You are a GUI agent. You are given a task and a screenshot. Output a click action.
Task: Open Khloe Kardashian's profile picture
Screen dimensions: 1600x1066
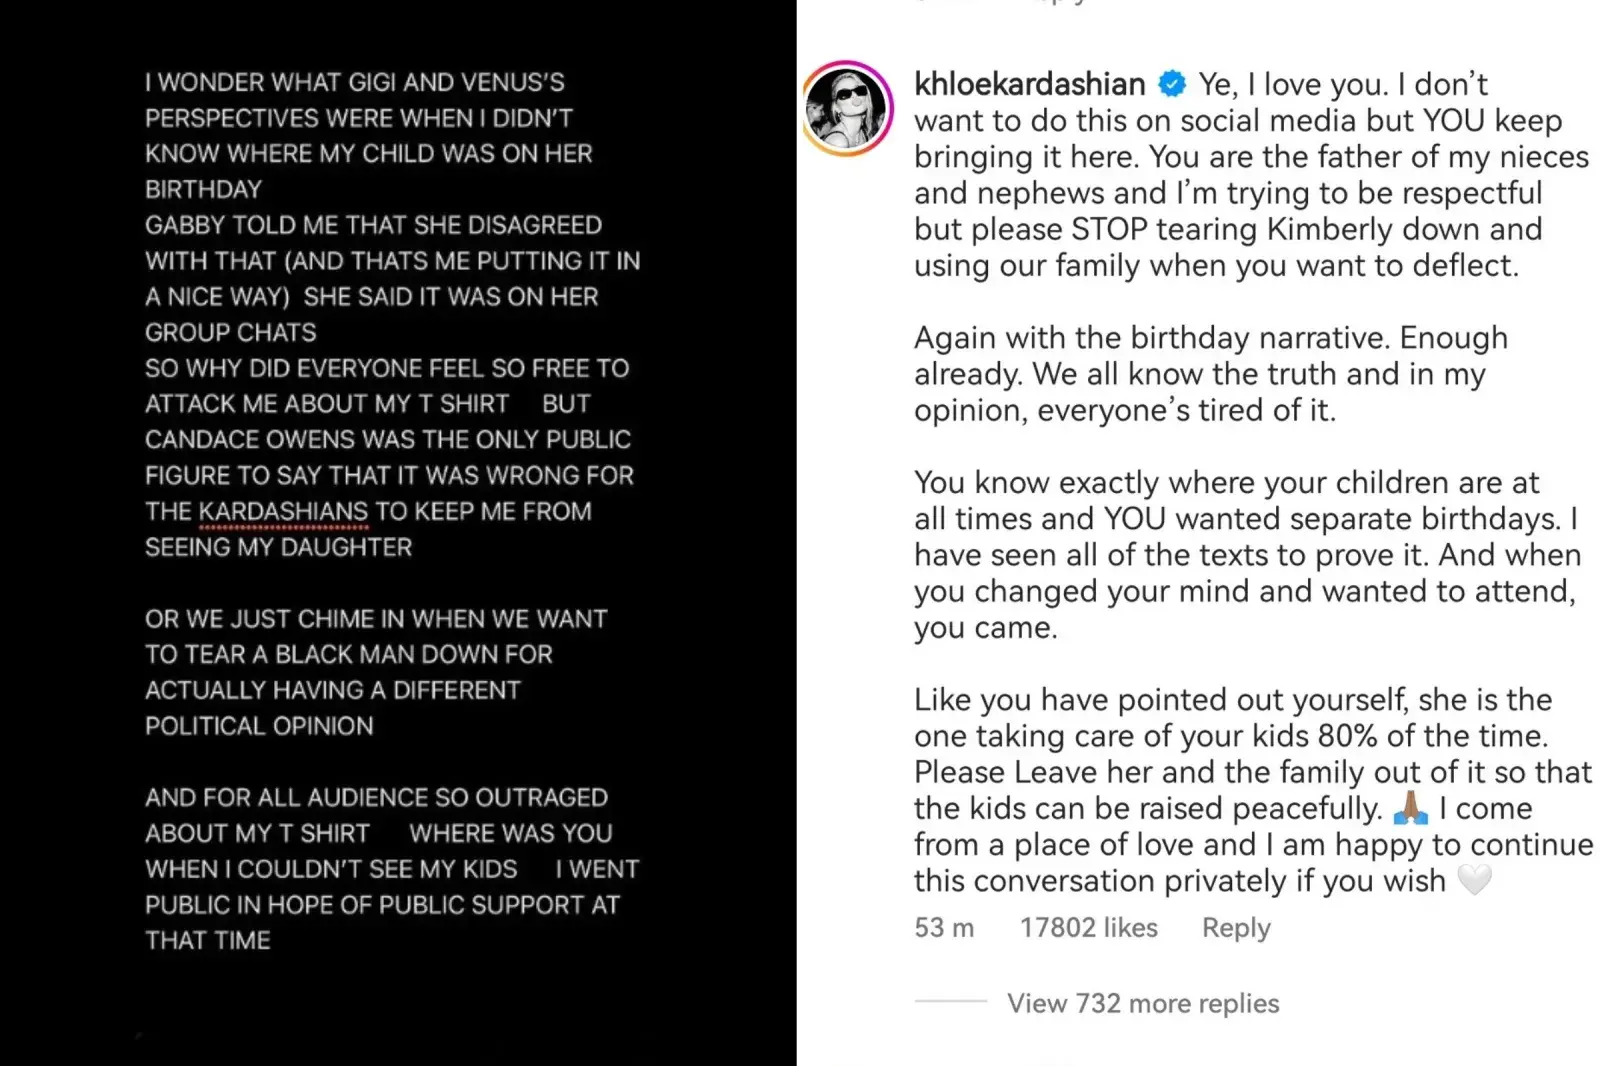point(849,108)
